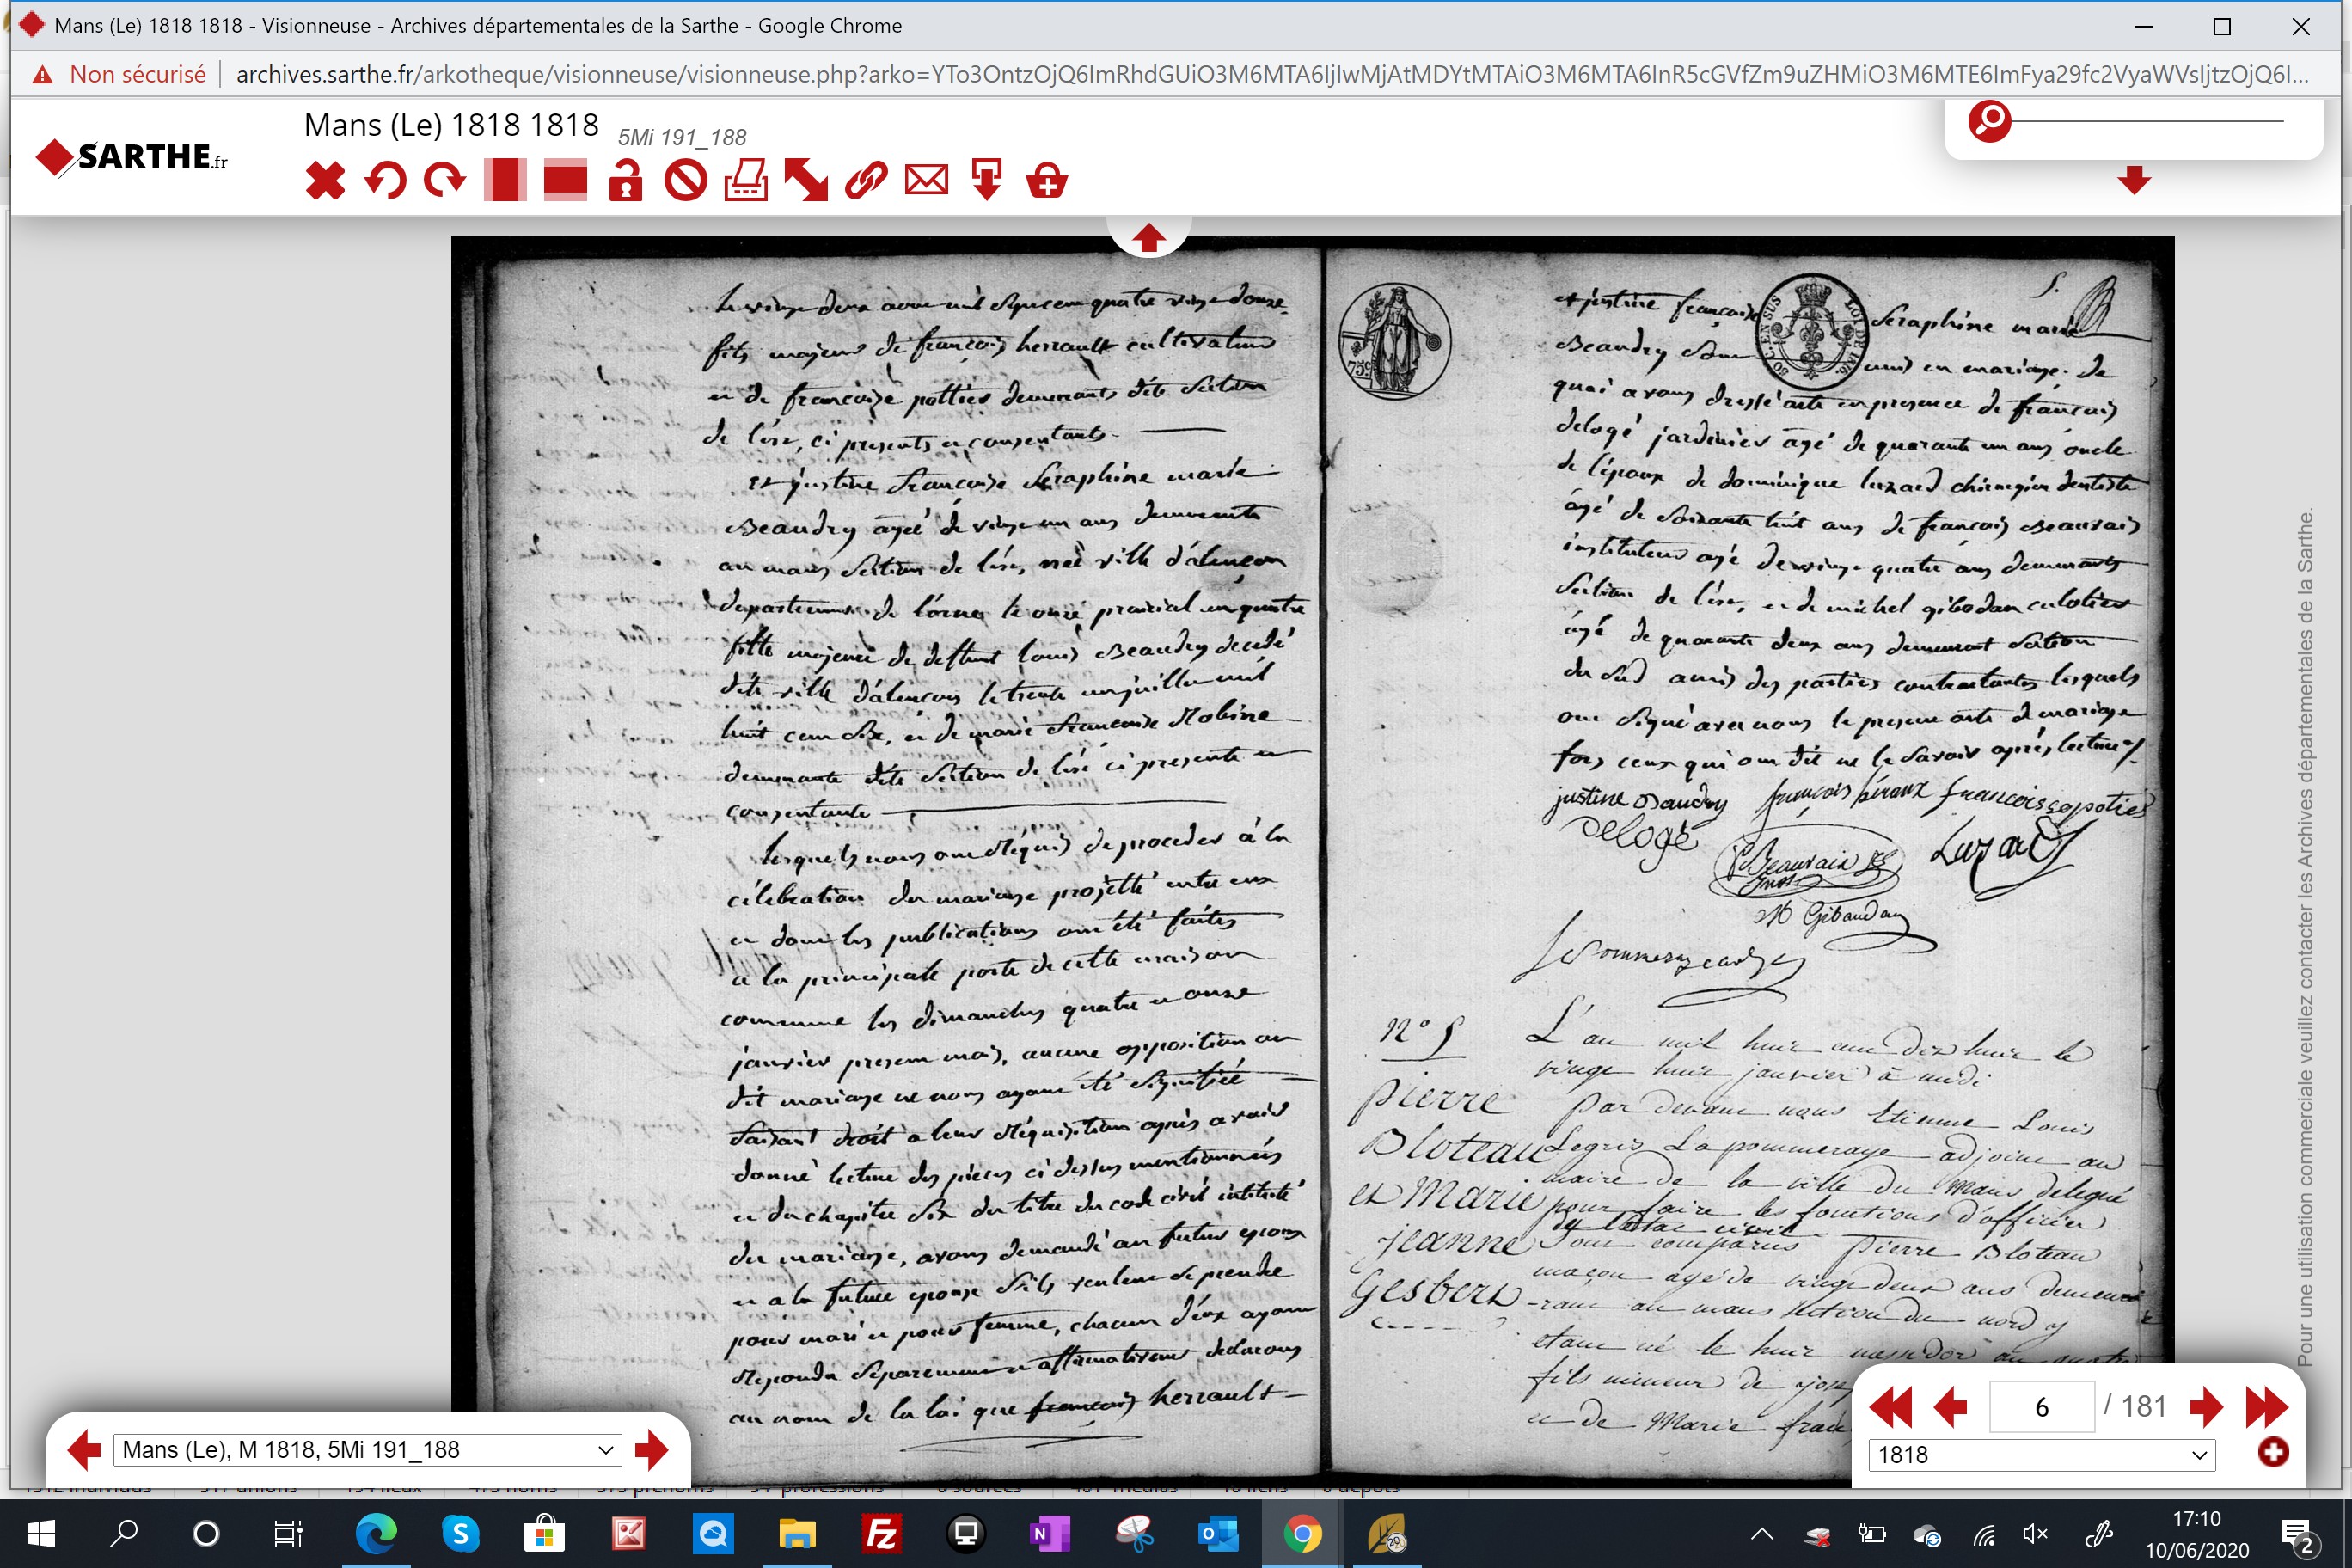The width and height of the screenshot is (2352, 1568).
Task: Rotate the image clockwise
Action: point(445,181)
